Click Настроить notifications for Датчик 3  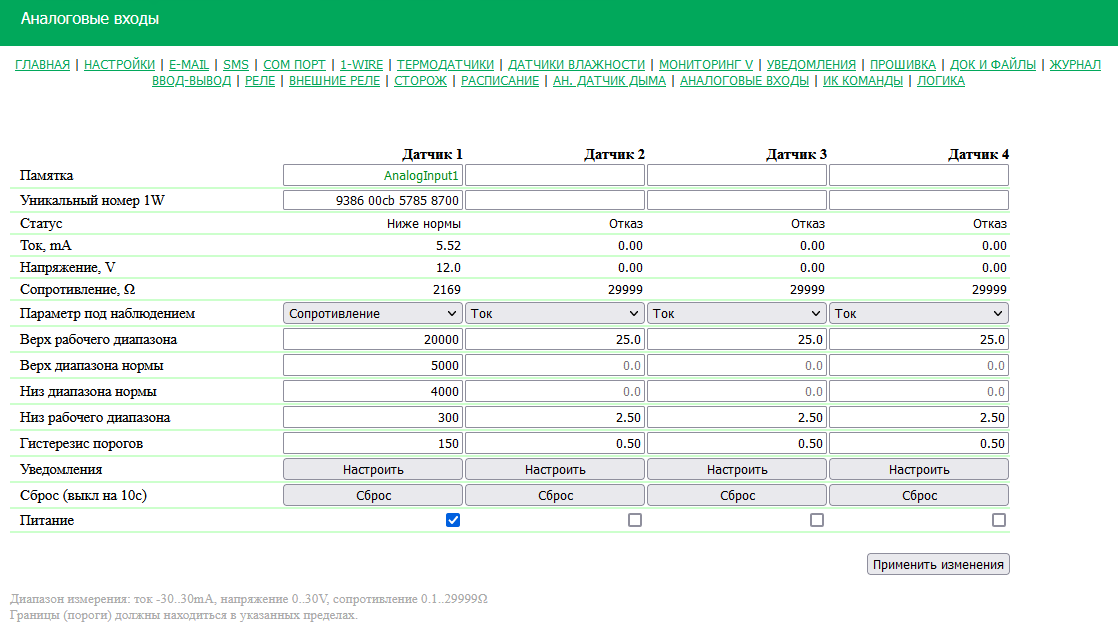pyautogui.click(x=737, y=469)
